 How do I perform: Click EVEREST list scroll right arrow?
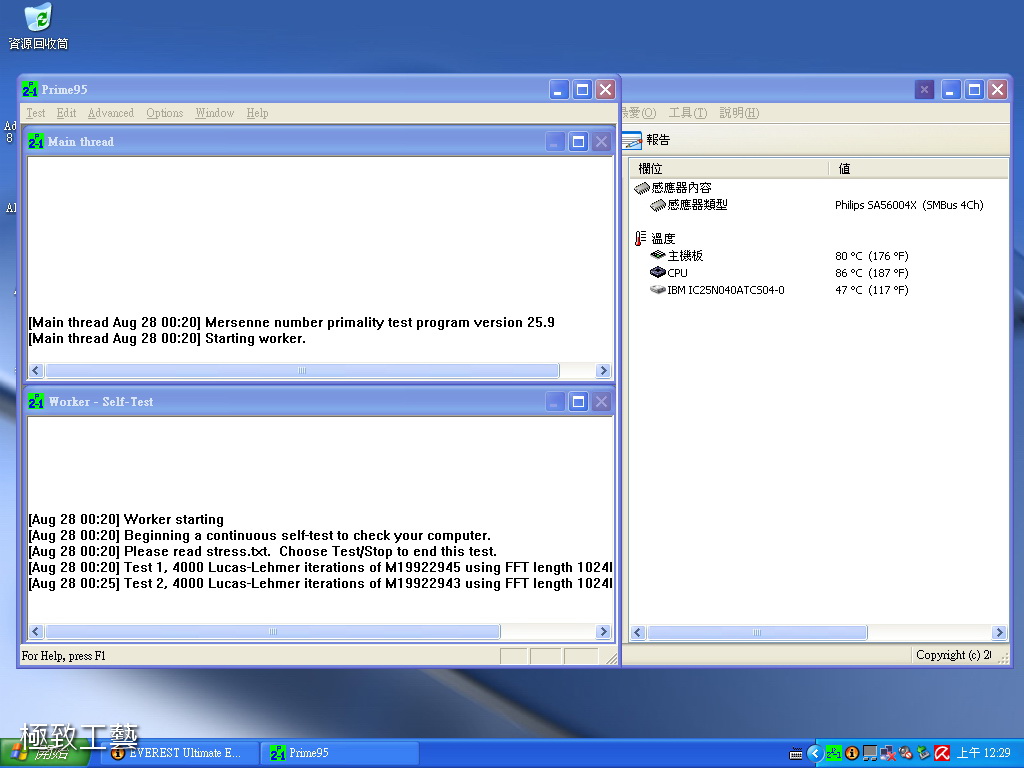click(x=999, y=632)
